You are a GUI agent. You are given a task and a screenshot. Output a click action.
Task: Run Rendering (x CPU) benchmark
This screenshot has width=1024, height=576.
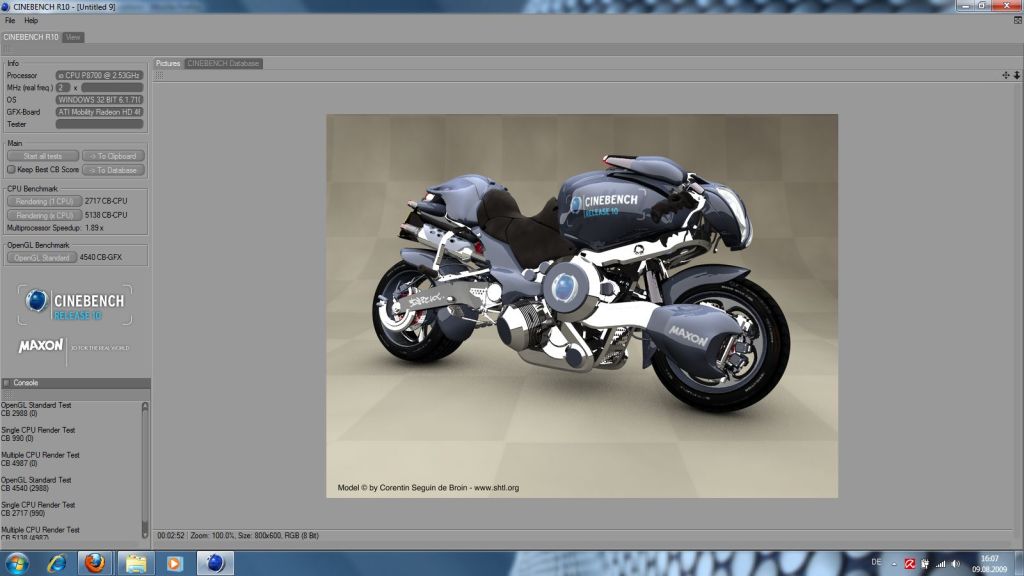(x=44, y=215)
